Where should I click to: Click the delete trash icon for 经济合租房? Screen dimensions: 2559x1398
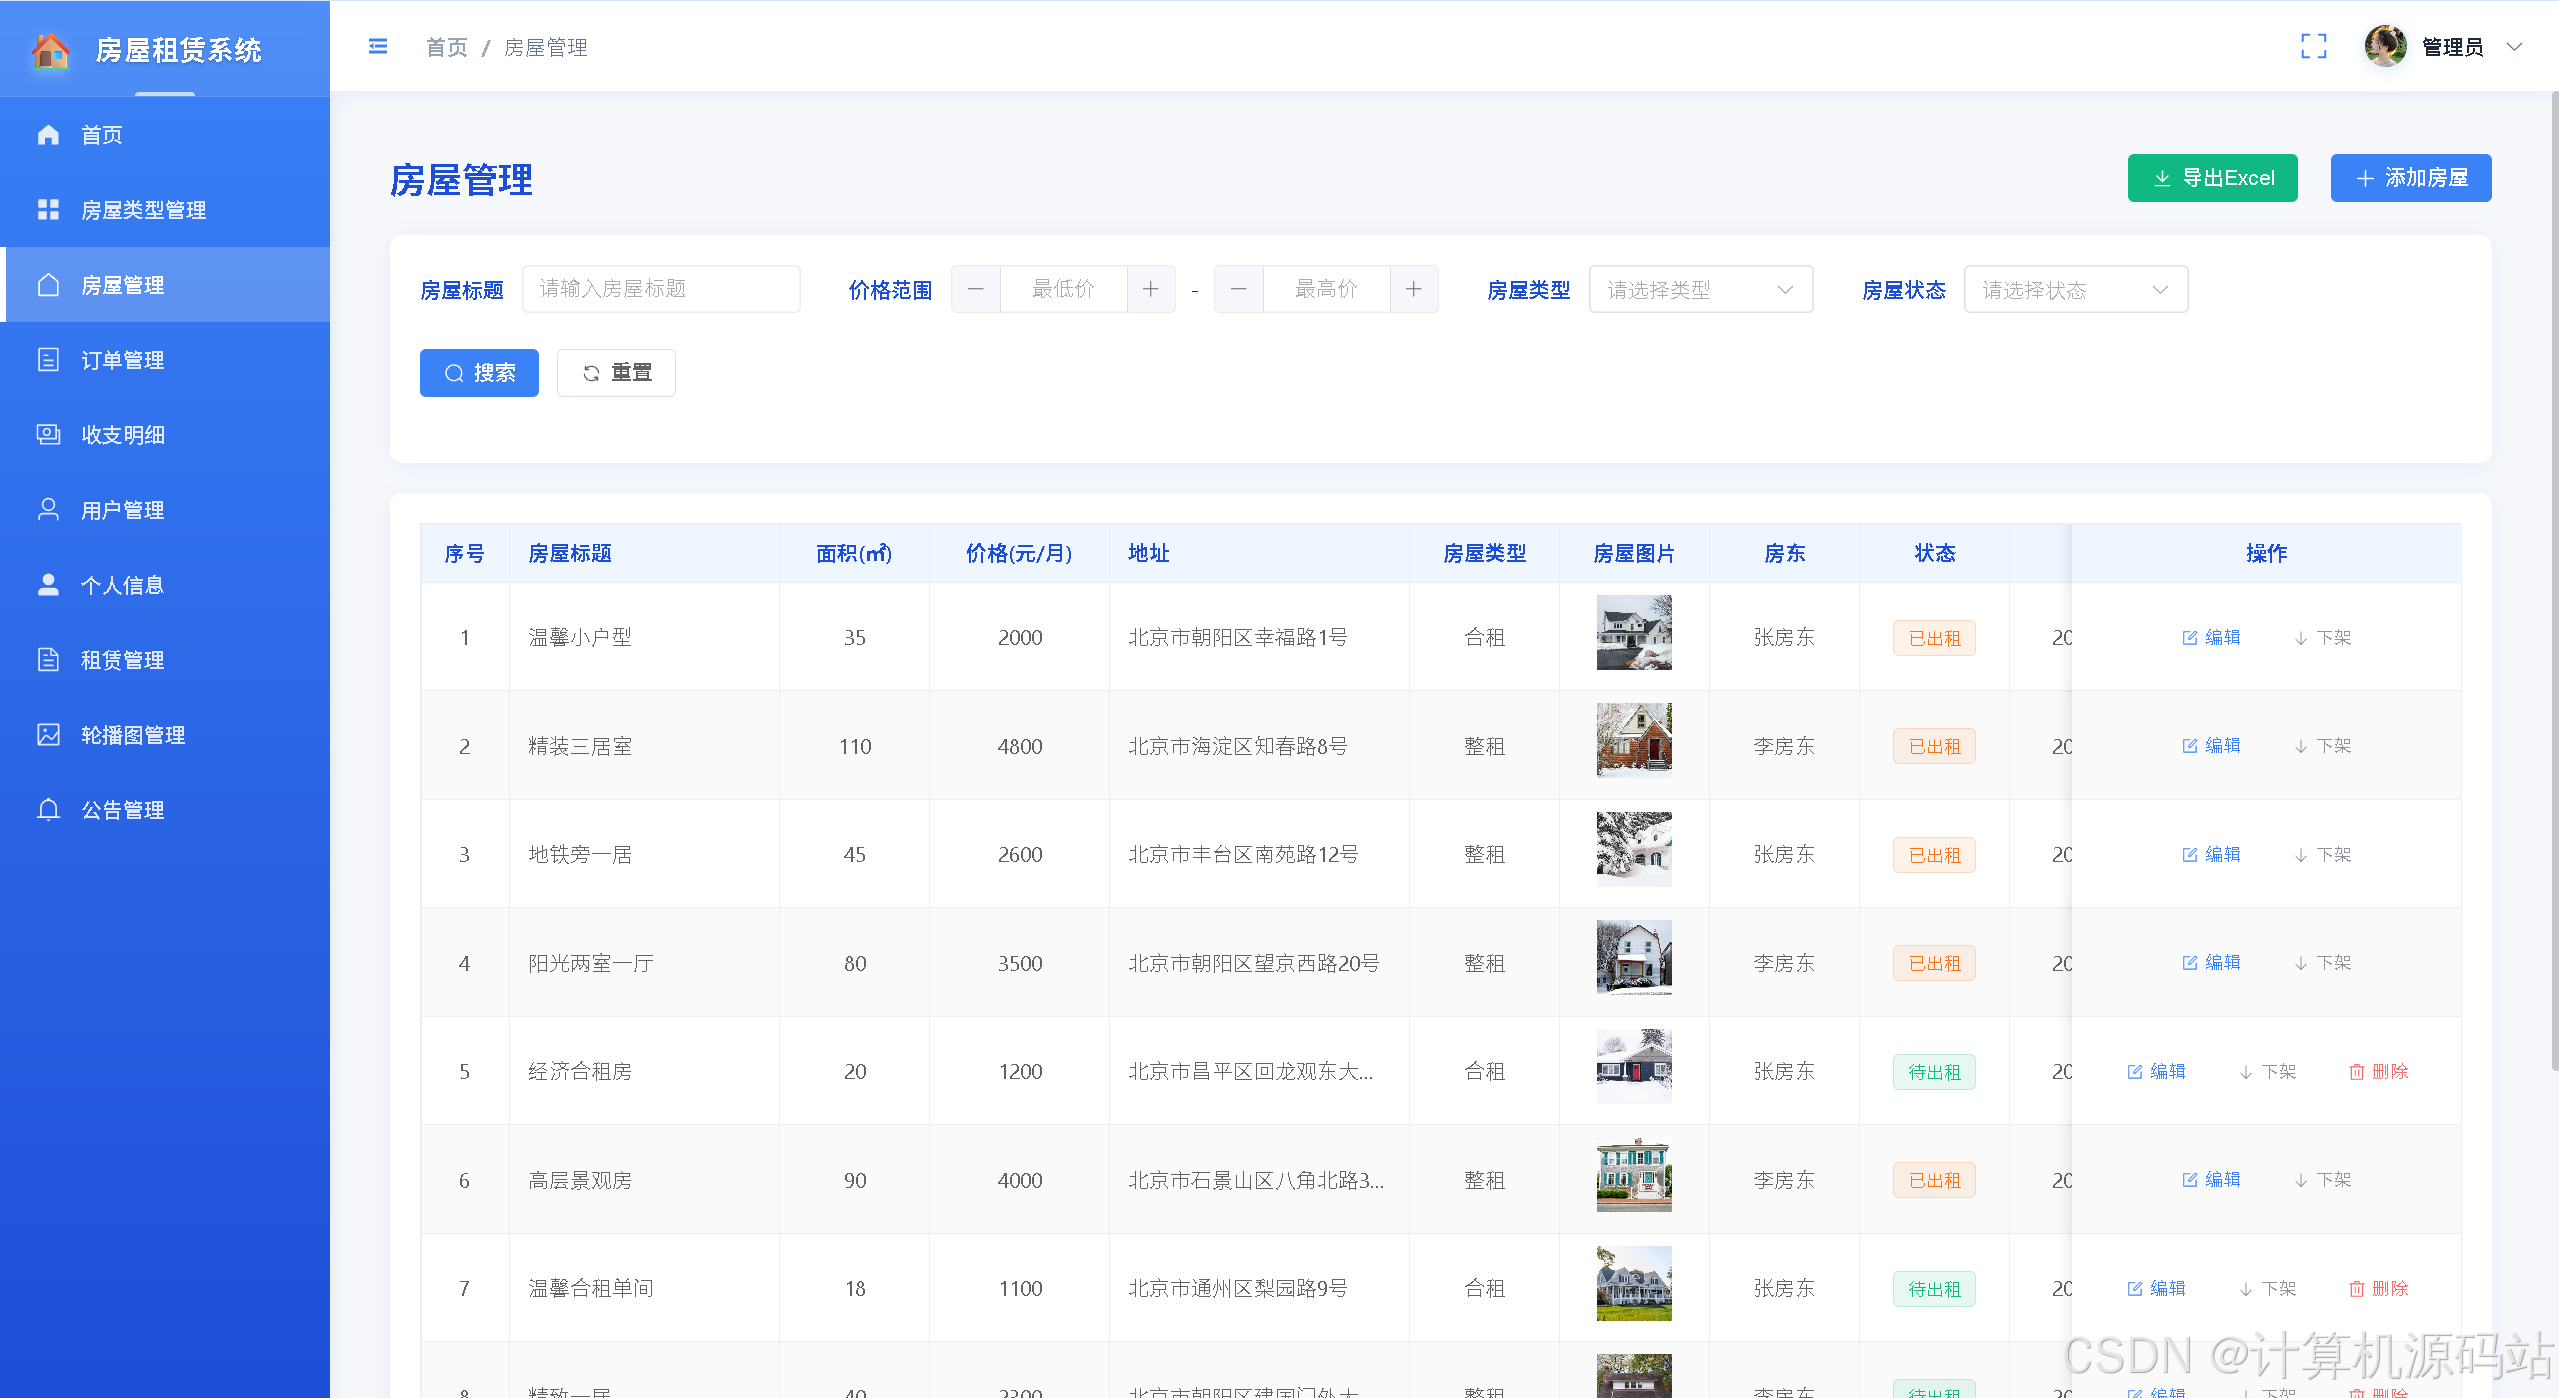(x=2357, y=1072)
